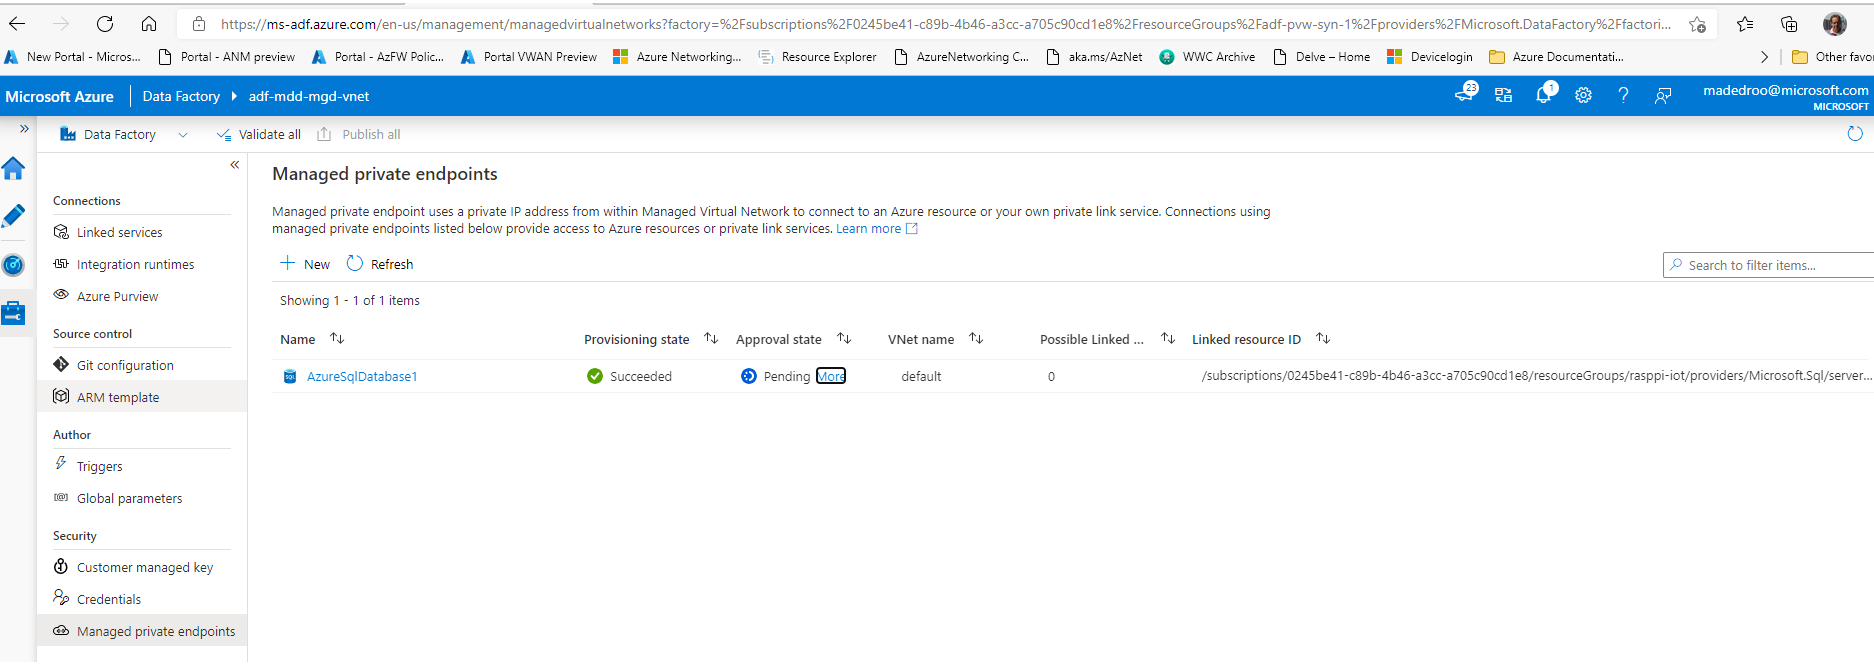This screenshot has width=1874, height=664.
Task: Open Devicelogin bookmark
Action: tap(1430, 57)
